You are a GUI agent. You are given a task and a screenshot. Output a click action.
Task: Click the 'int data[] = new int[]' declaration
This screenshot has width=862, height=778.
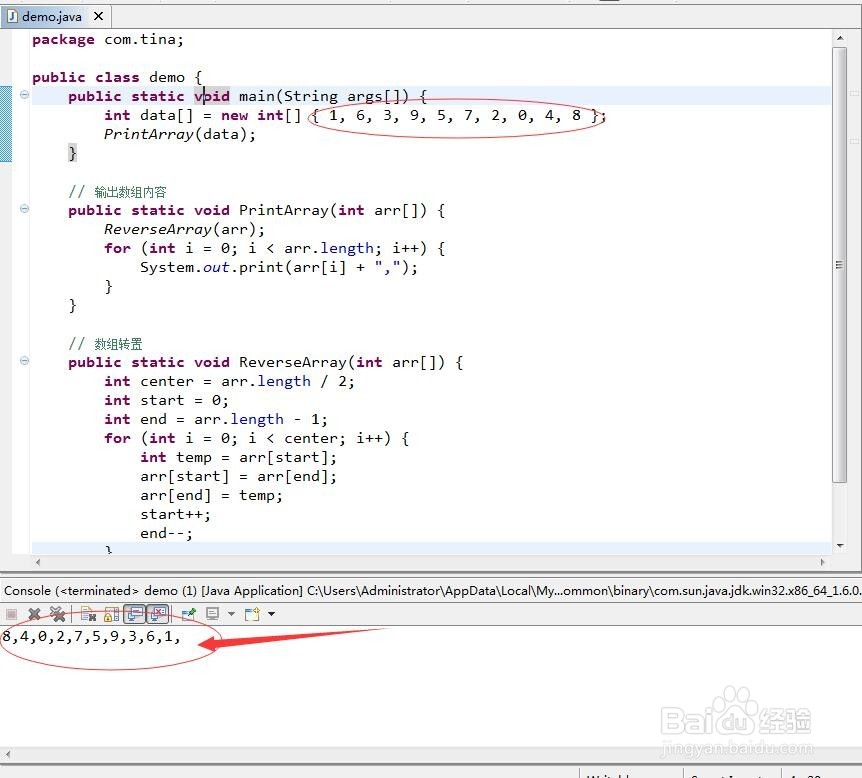(203, 115)
